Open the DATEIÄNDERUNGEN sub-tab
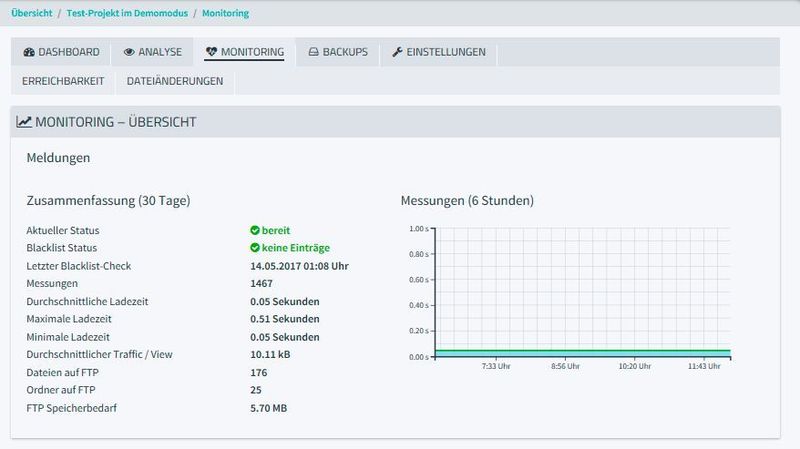The height and width of the screenshot is (449, 800). [175, 81]
